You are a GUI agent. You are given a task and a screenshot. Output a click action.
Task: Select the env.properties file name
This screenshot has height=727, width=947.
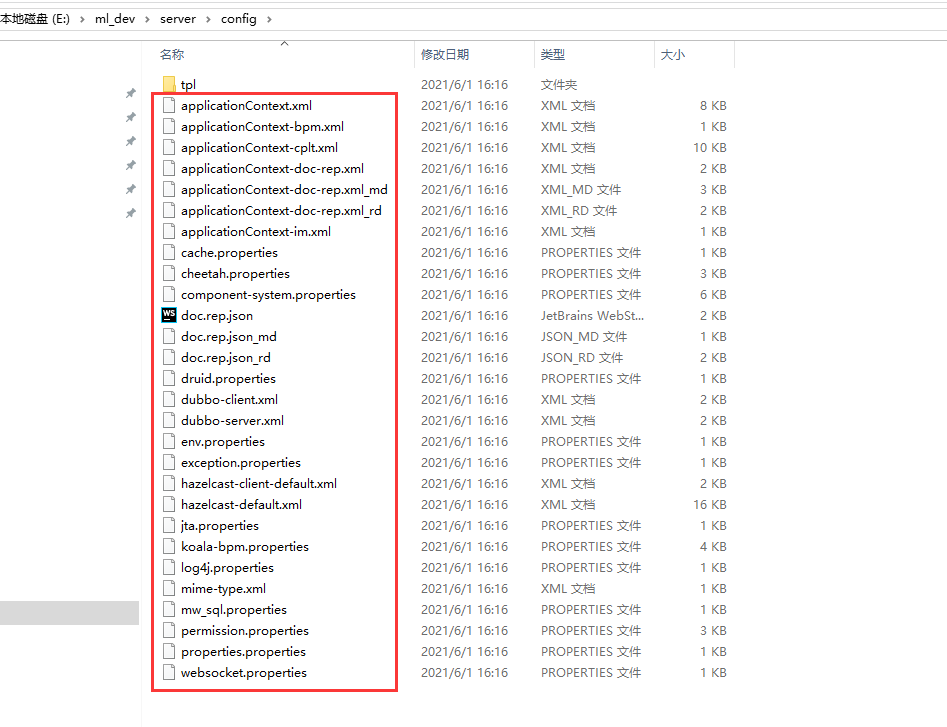[223, 441]
